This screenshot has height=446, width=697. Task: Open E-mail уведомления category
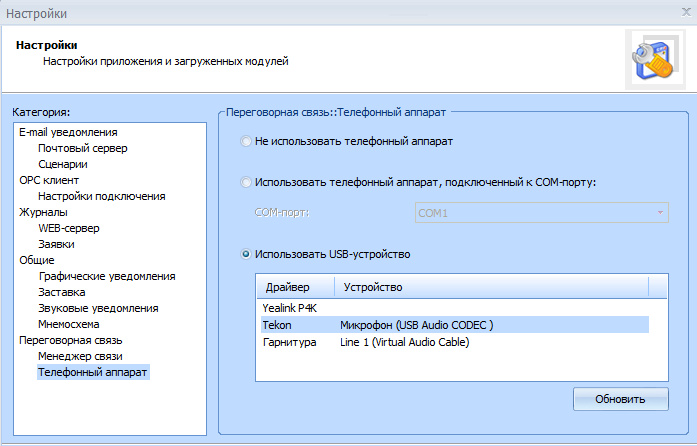pos(68,132)
